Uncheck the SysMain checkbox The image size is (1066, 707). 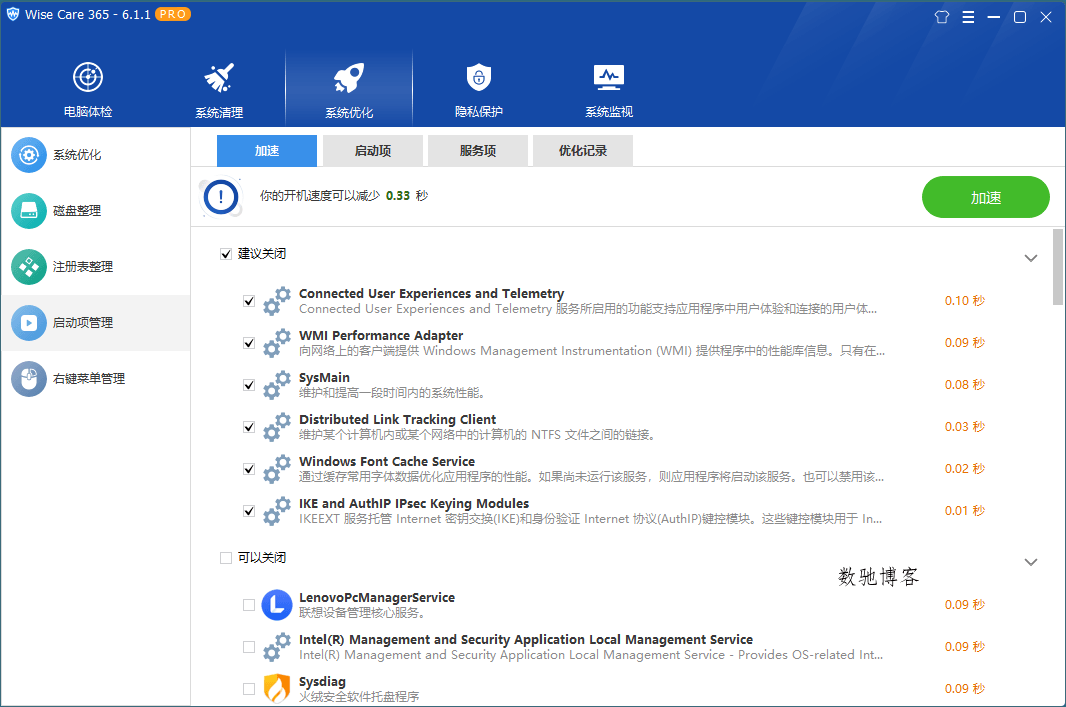click(x=249, y=385)
